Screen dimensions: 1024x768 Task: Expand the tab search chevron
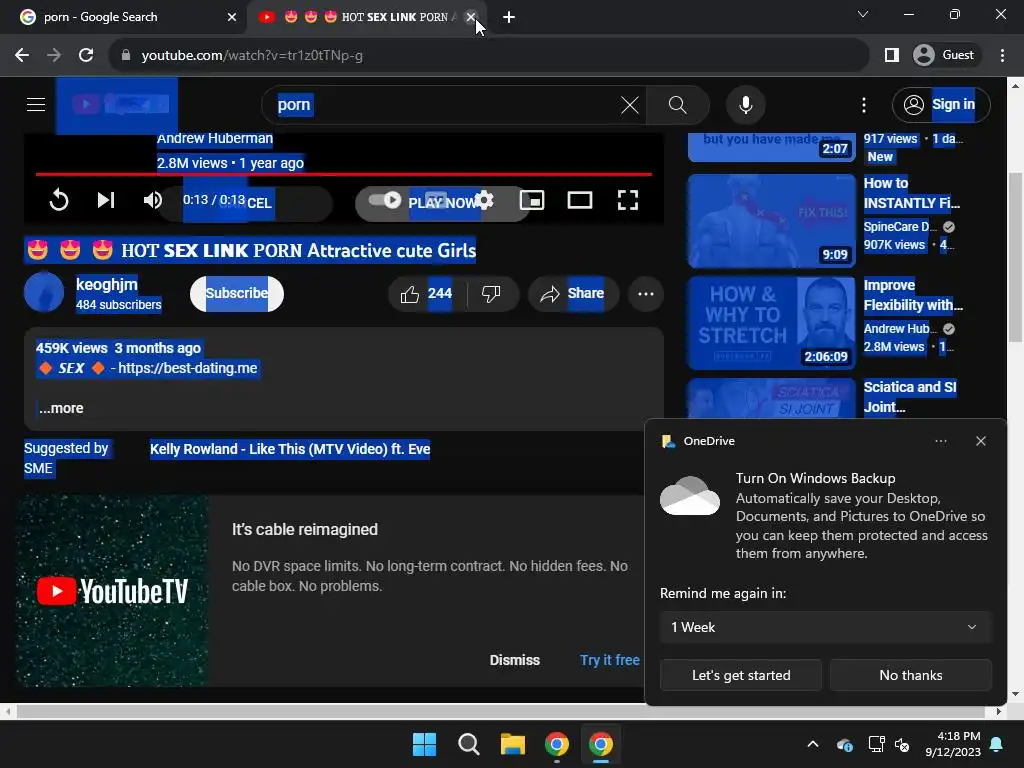tap(863, 14)
